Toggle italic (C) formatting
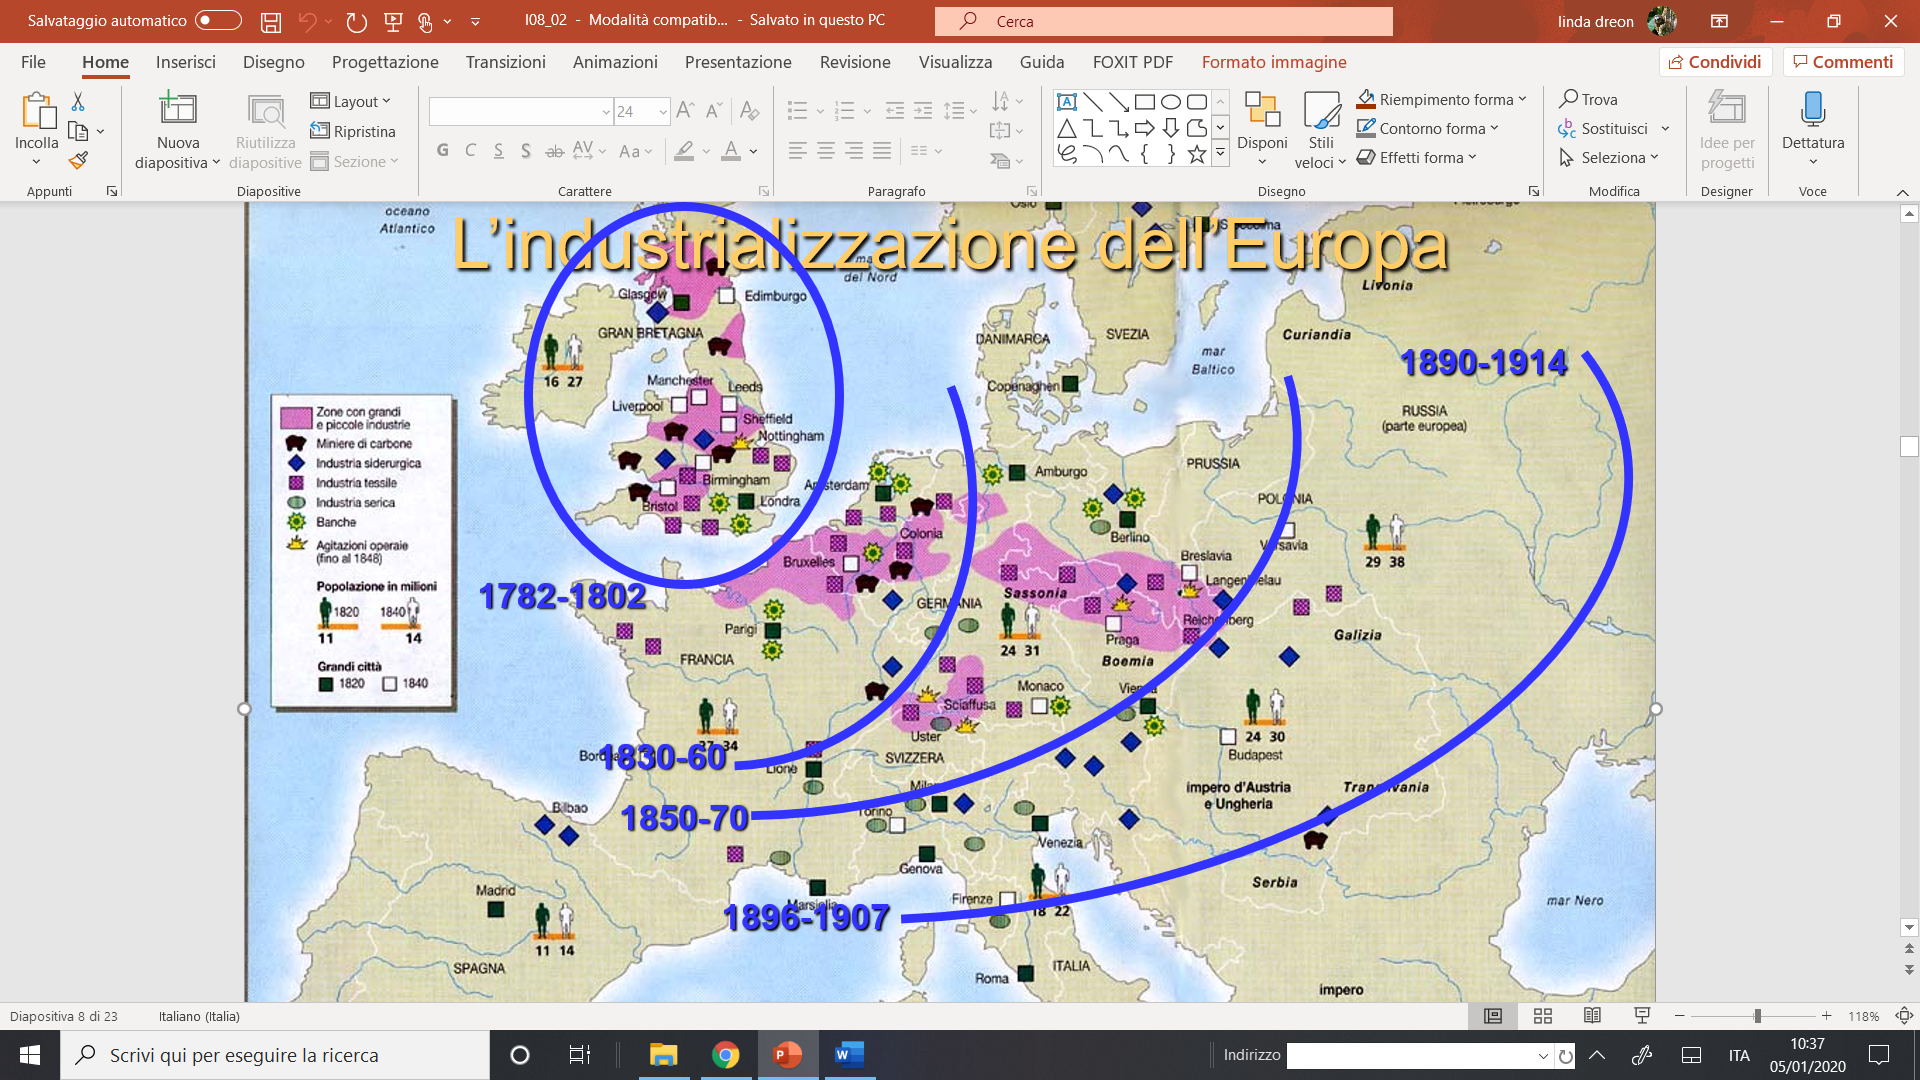The height and width of the screenshot is (1080, 1920). tap(471, 151)
